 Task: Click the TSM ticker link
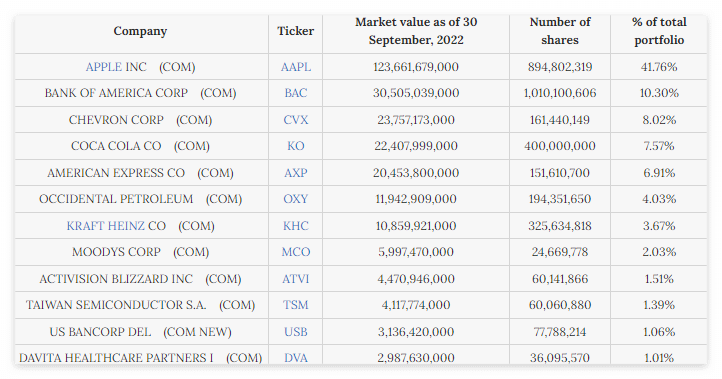point(296,305)
